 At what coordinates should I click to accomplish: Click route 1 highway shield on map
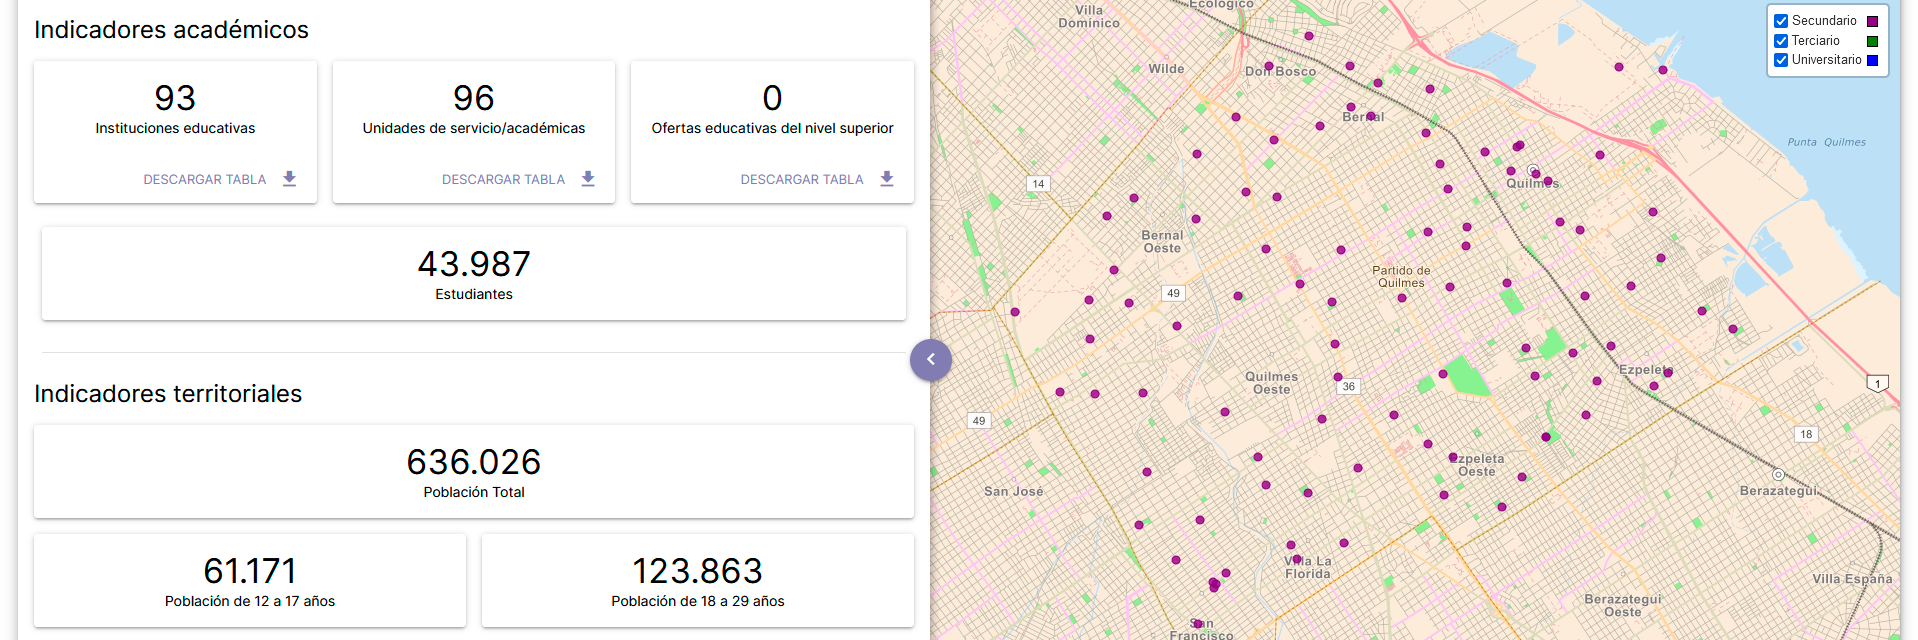pyautogui.click(x=1877, y=384)
